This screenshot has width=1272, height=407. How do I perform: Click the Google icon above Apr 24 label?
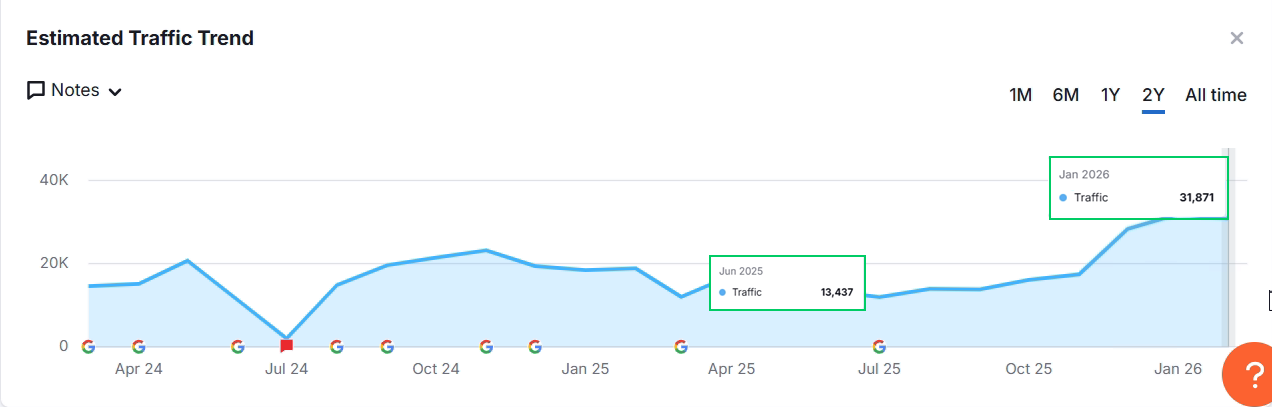[x=138, y=346]
